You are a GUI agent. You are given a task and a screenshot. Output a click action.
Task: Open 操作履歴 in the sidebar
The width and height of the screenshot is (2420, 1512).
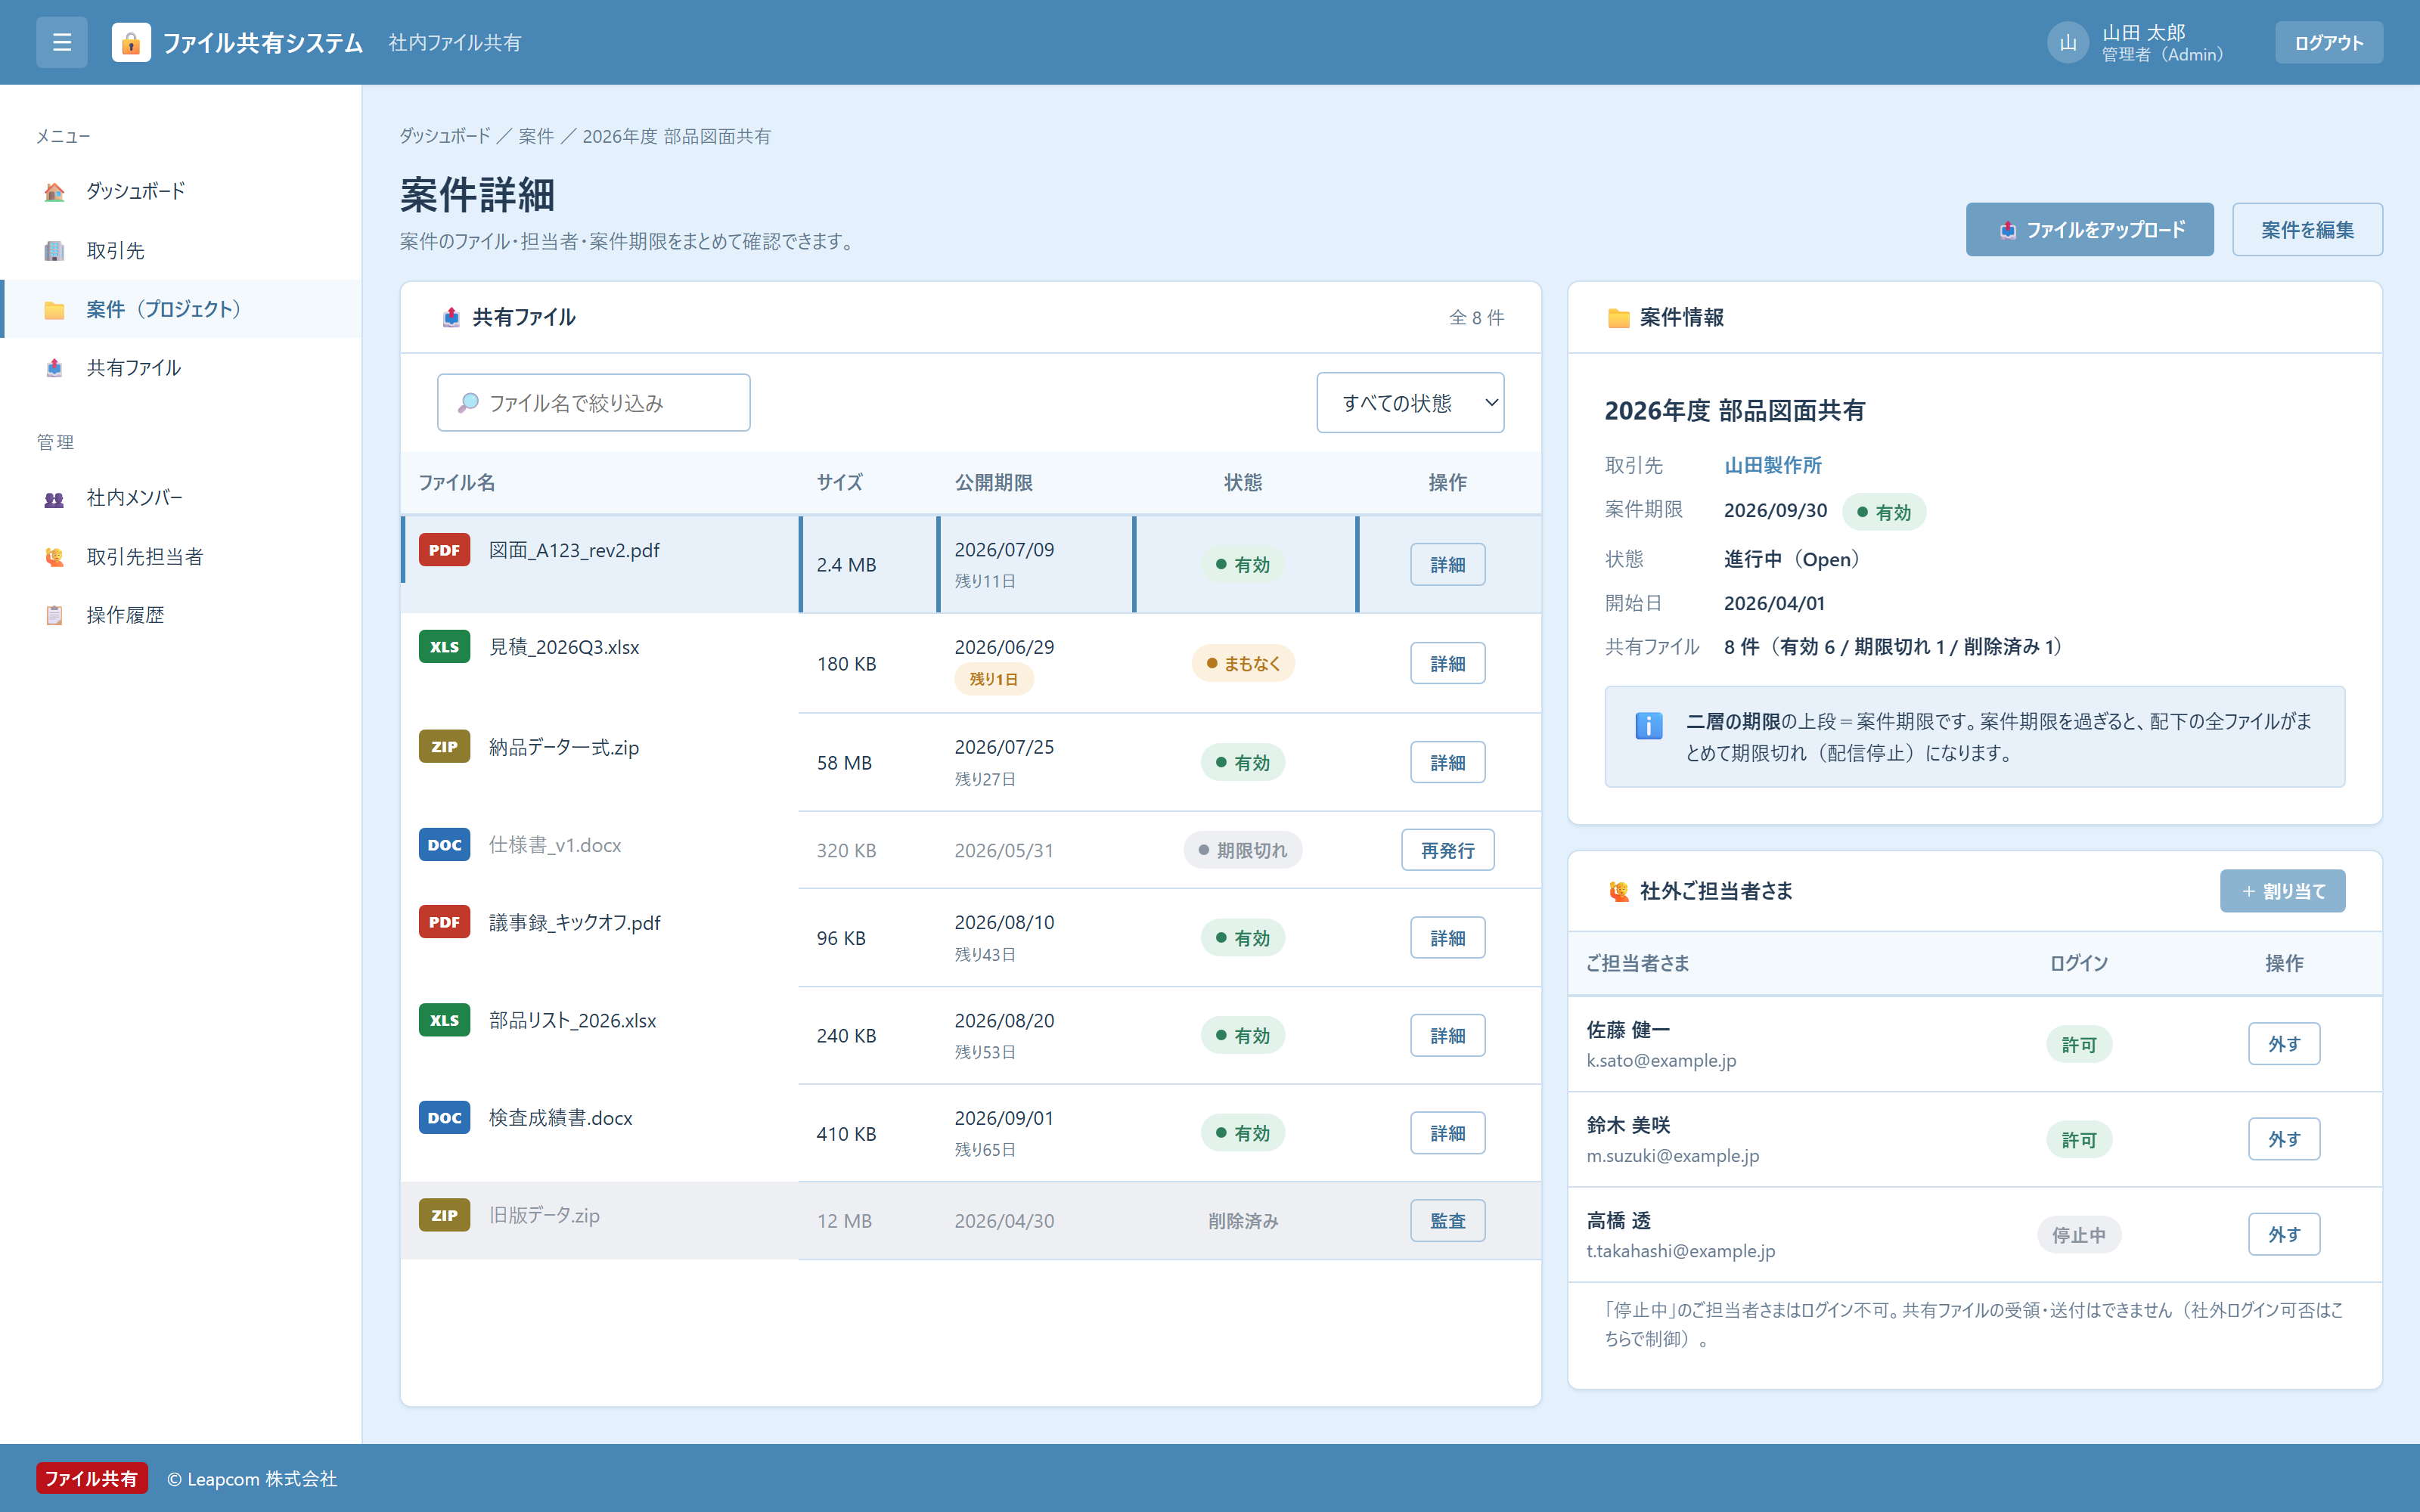180,615
